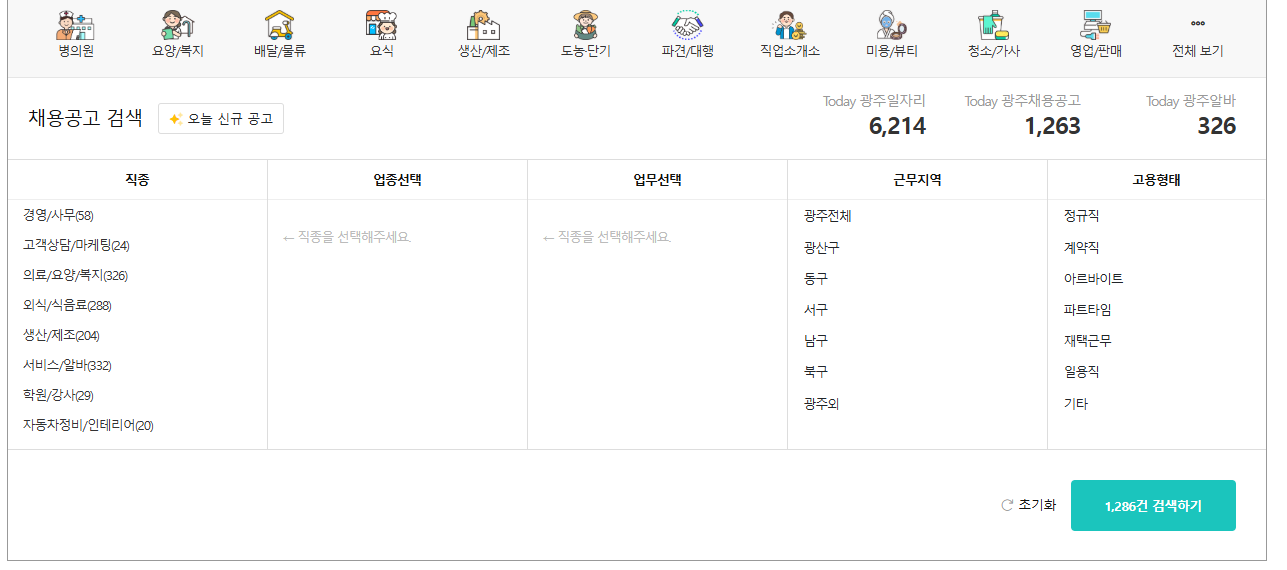Open the 요양/복지 category icon

178,25
